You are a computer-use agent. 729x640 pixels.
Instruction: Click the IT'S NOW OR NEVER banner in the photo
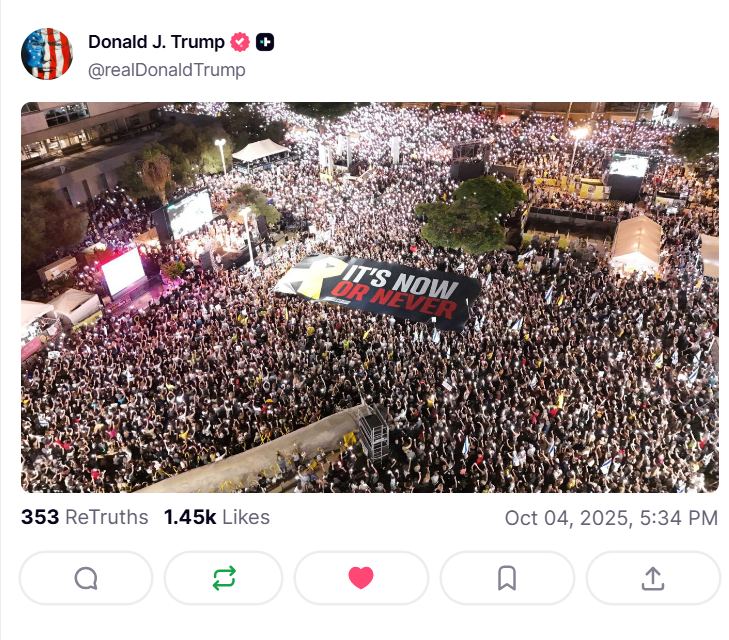pos(379,292)
